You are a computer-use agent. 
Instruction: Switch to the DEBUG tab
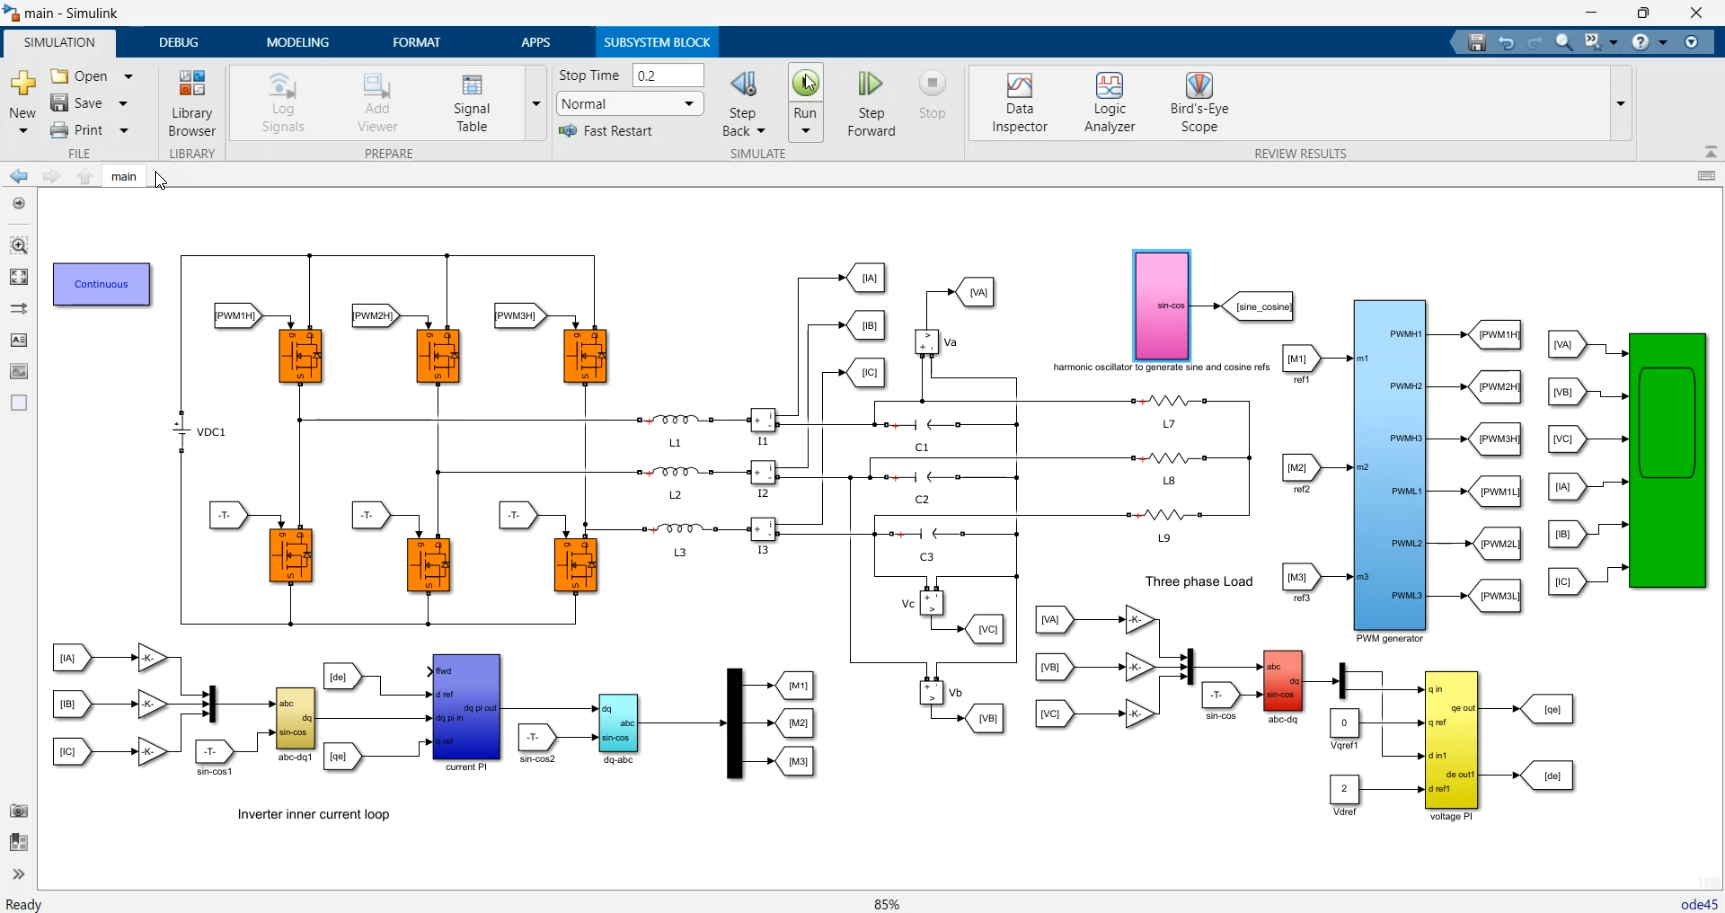tap(178, 42)
